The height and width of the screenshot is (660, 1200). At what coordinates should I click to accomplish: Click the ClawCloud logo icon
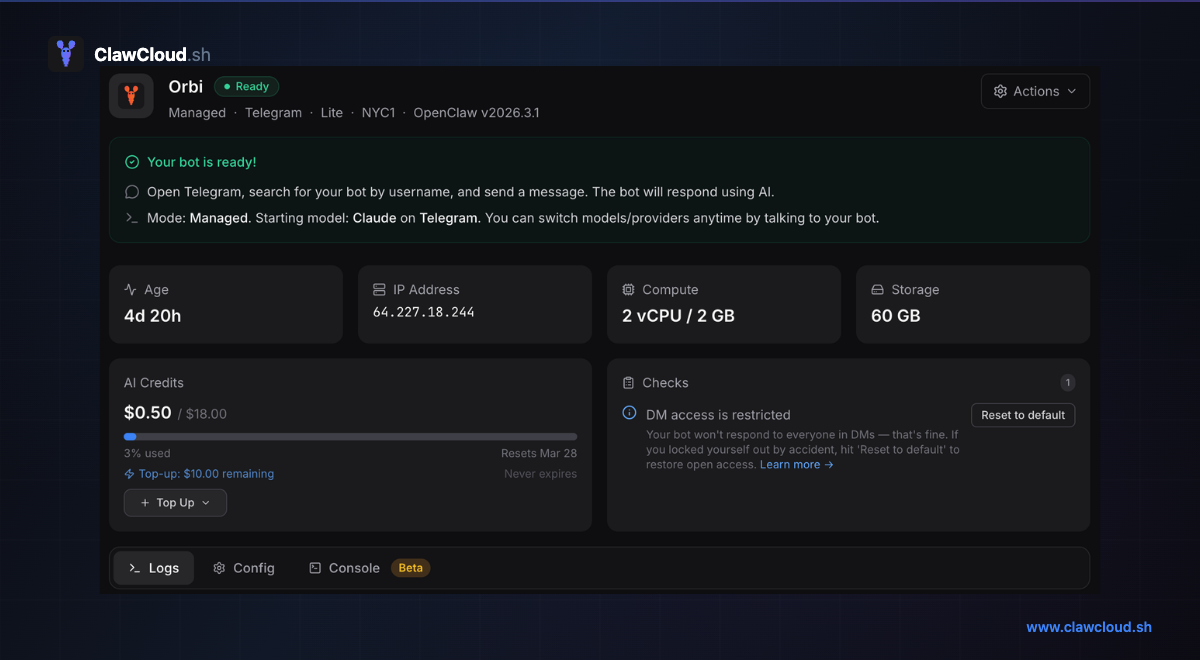[x=66, y=54]
